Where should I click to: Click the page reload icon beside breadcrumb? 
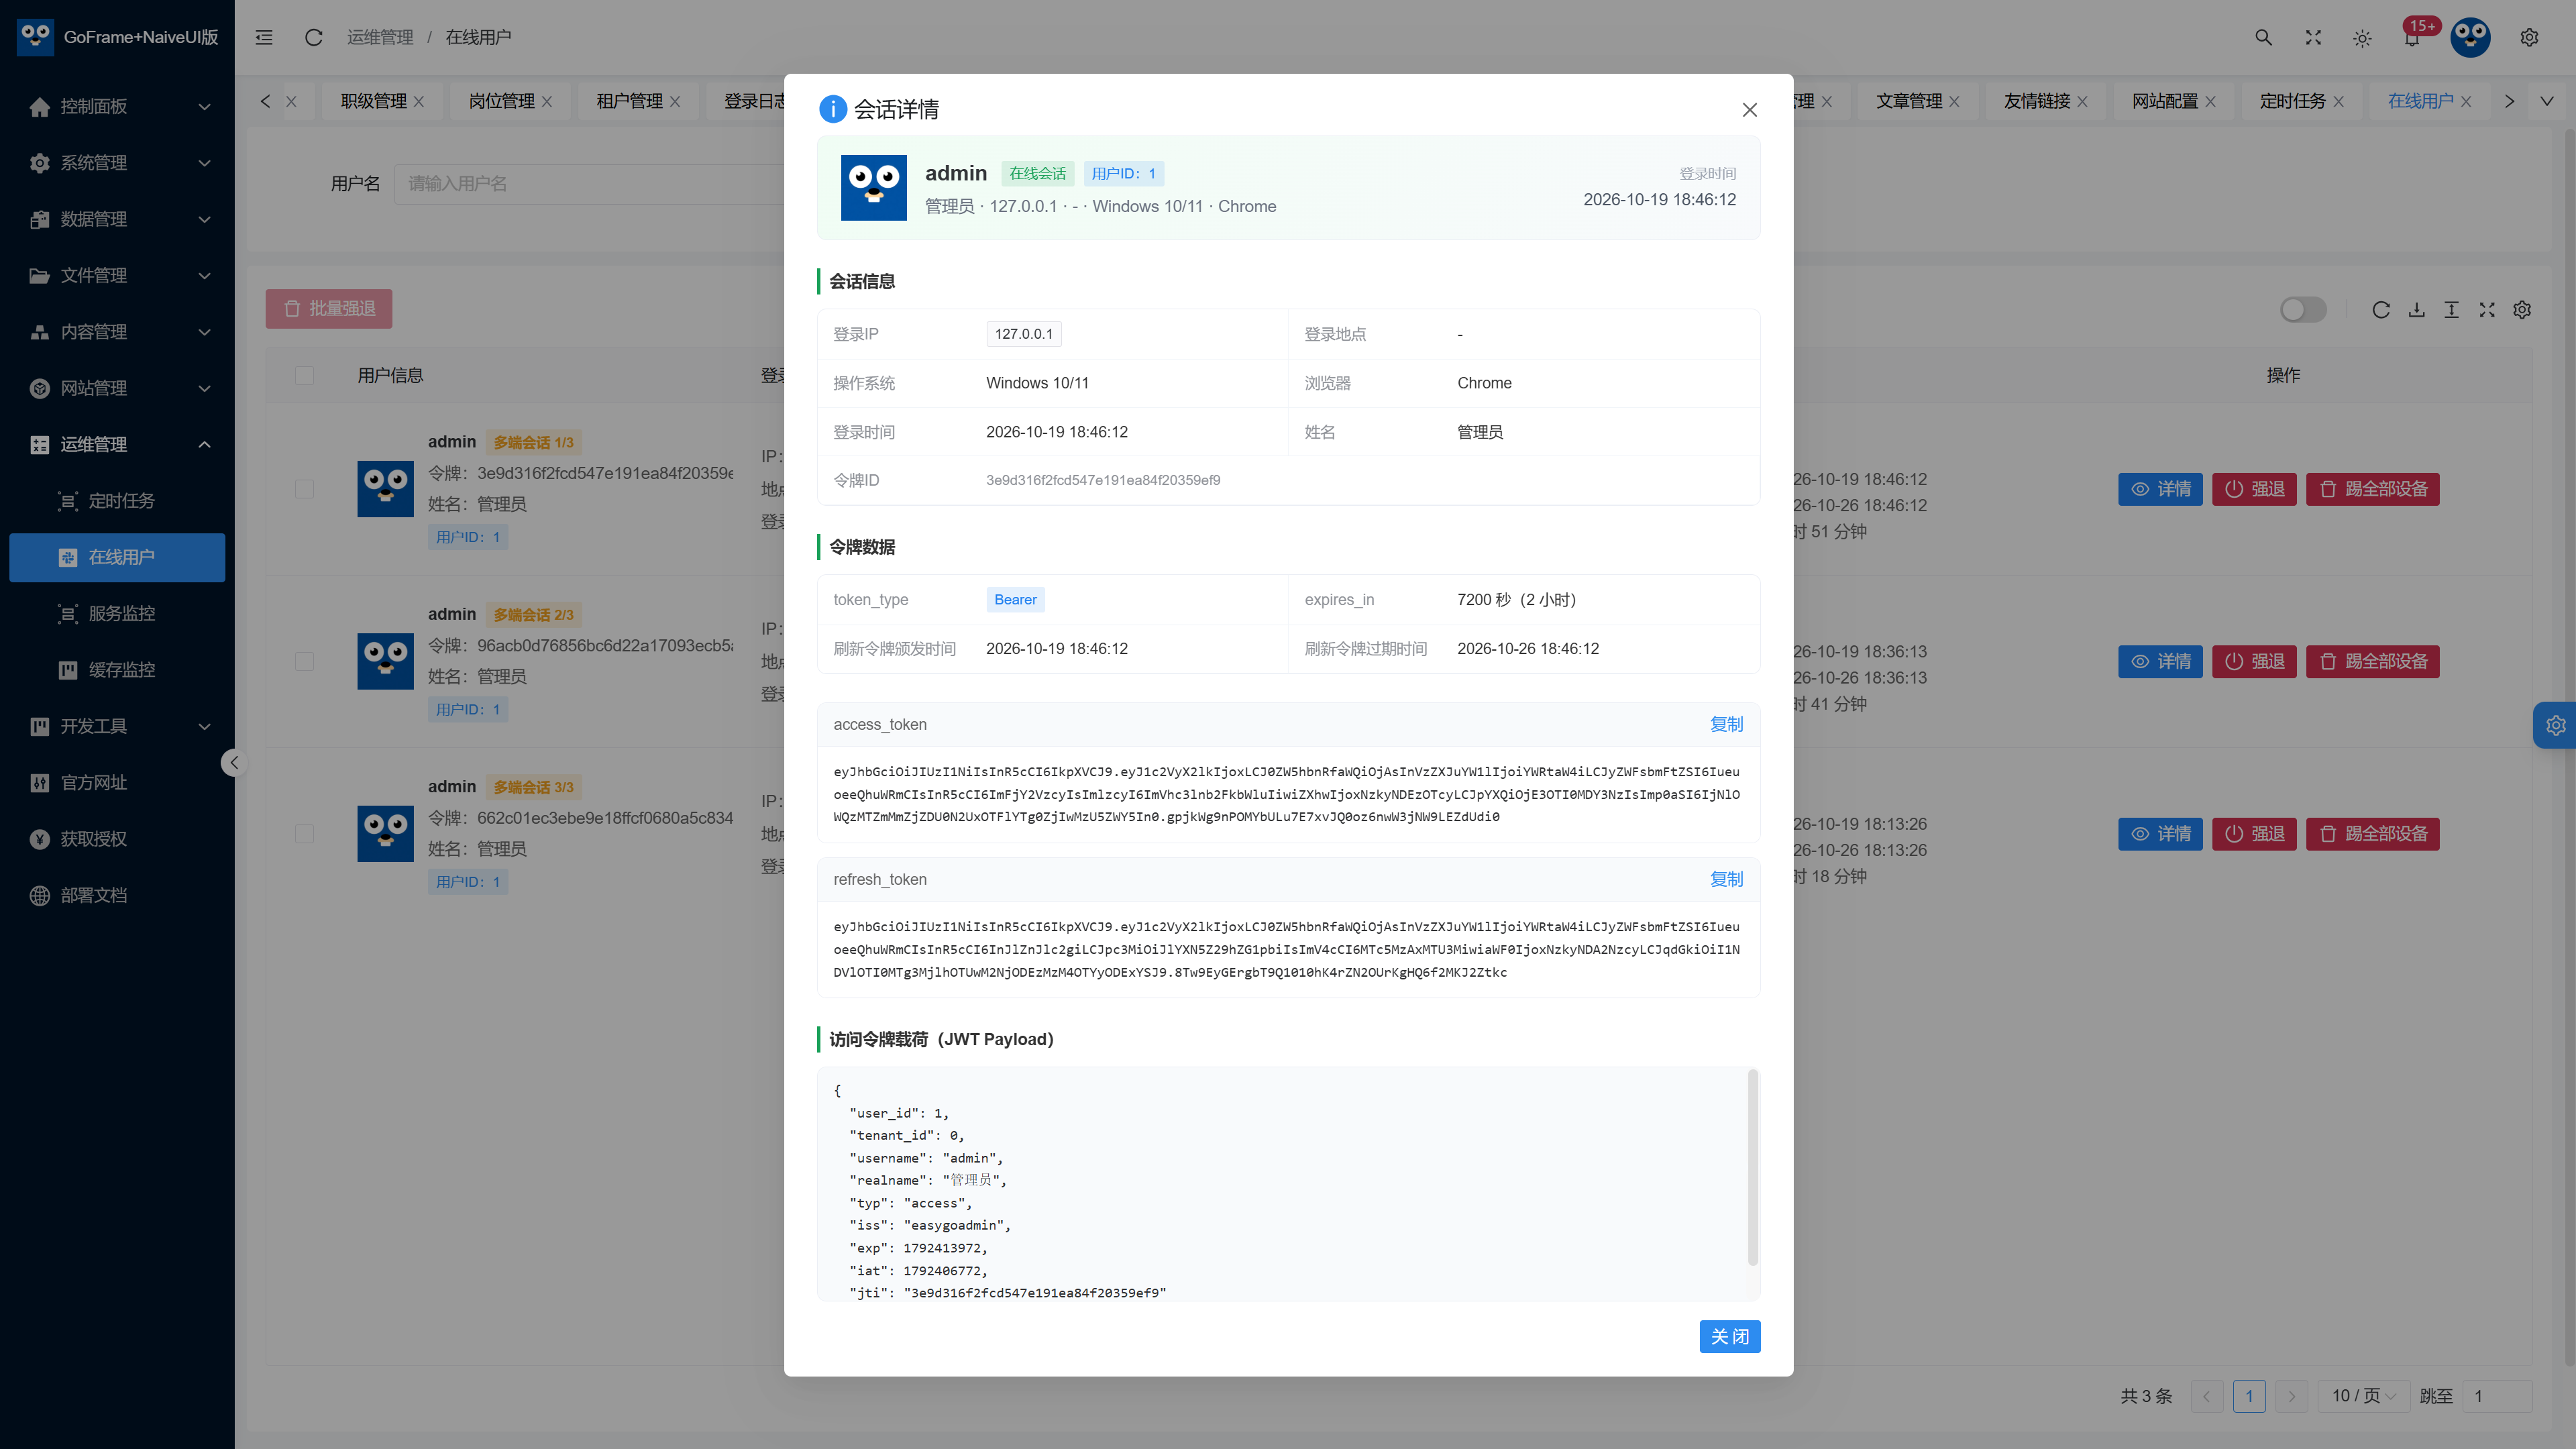(313, 37)
